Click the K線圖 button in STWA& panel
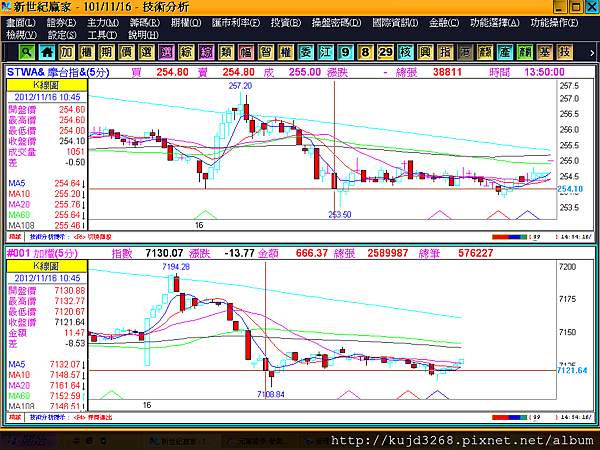 pos(47,85)
